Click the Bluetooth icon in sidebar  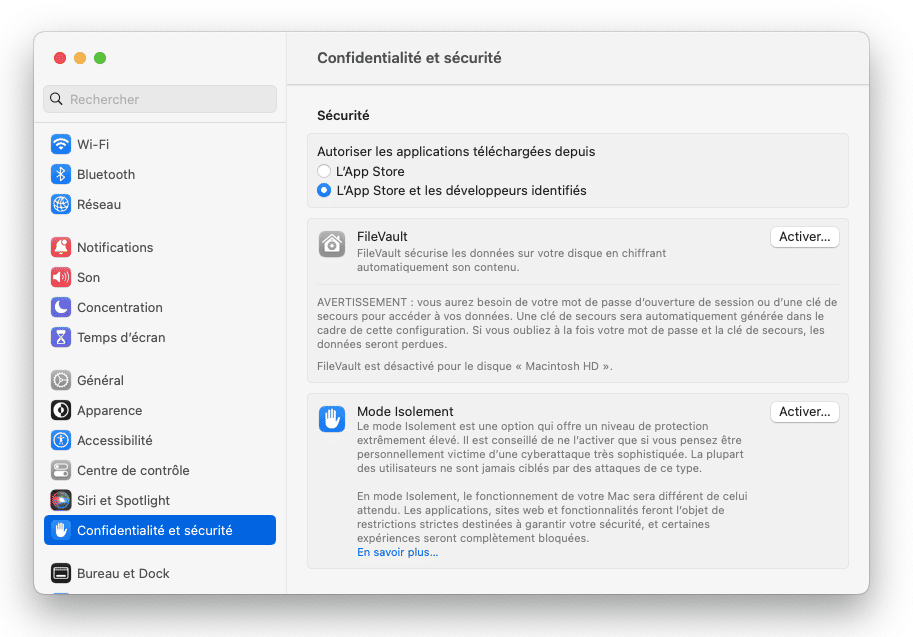[x=61, y=174]
